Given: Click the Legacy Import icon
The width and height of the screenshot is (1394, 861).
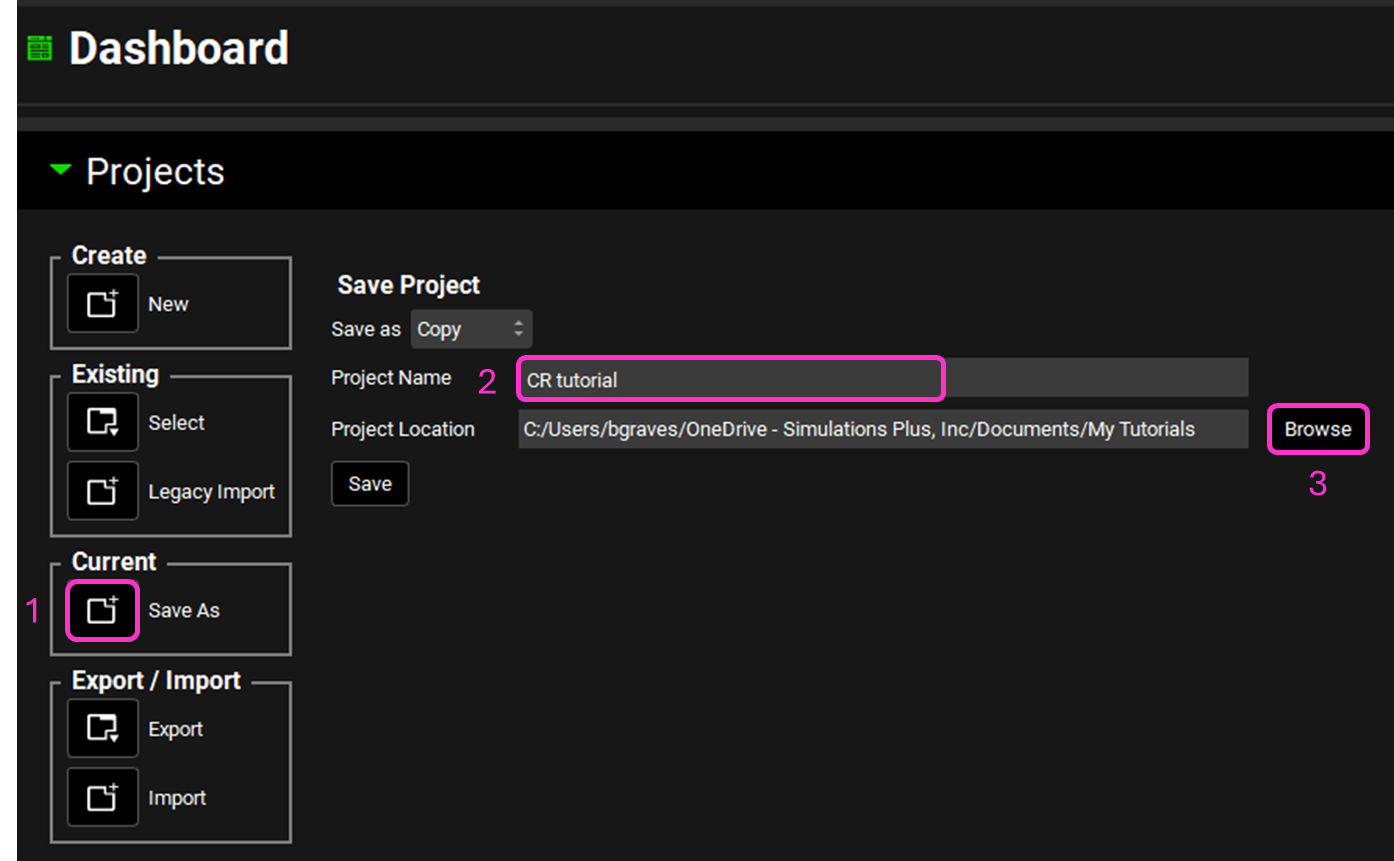Looking at the screenshot, I should pos(102,491).
